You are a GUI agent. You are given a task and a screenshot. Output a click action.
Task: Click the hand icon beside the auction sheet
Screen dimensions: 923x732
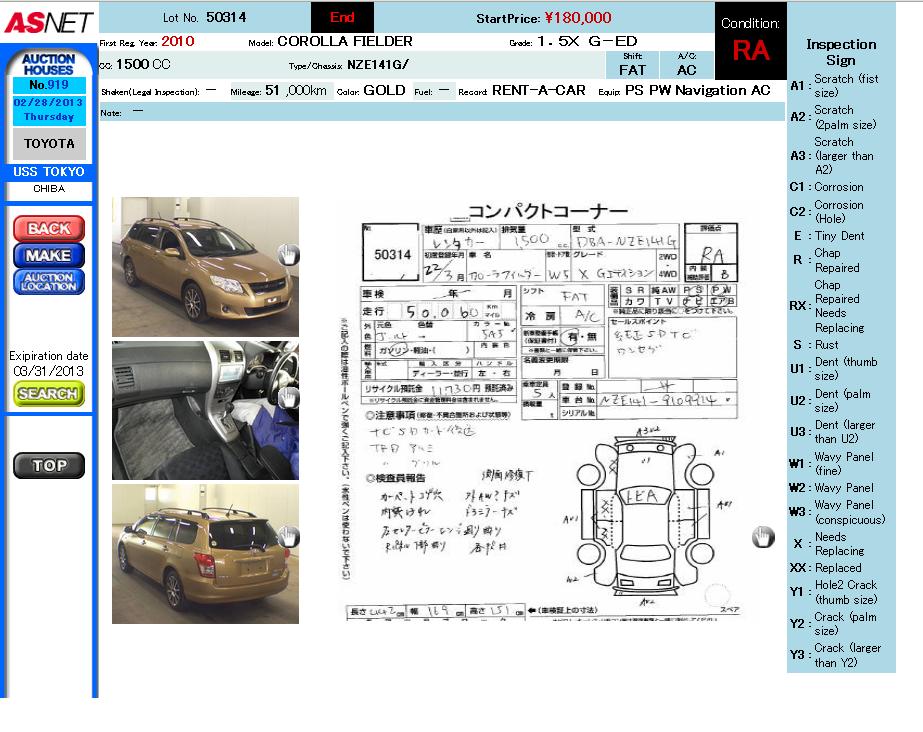click(x=763, y=537)
